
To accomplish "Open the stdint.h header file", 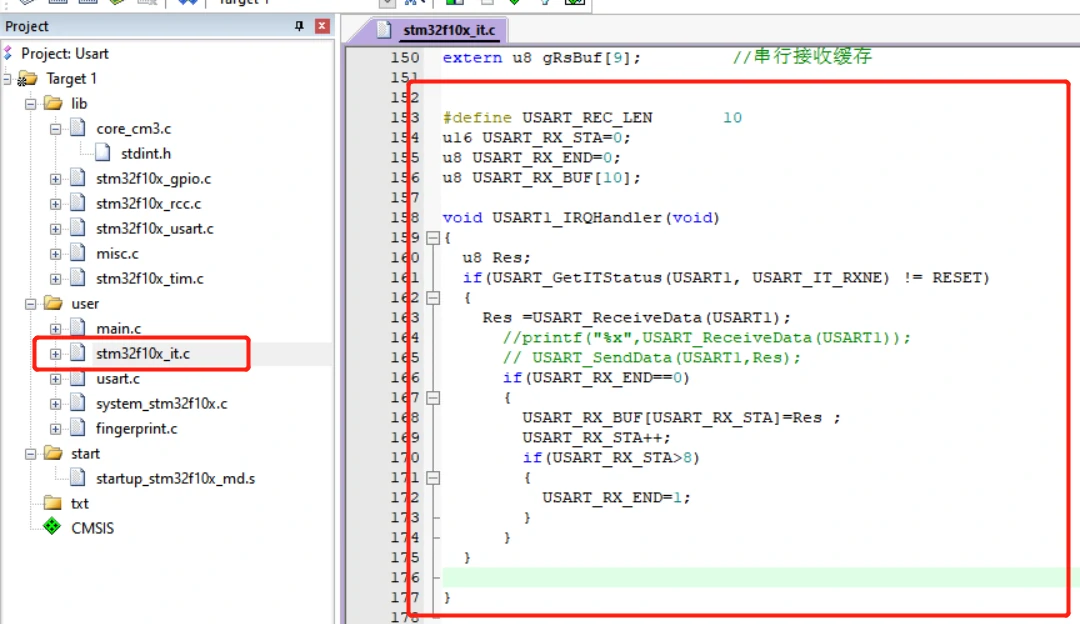I will 145,154.
